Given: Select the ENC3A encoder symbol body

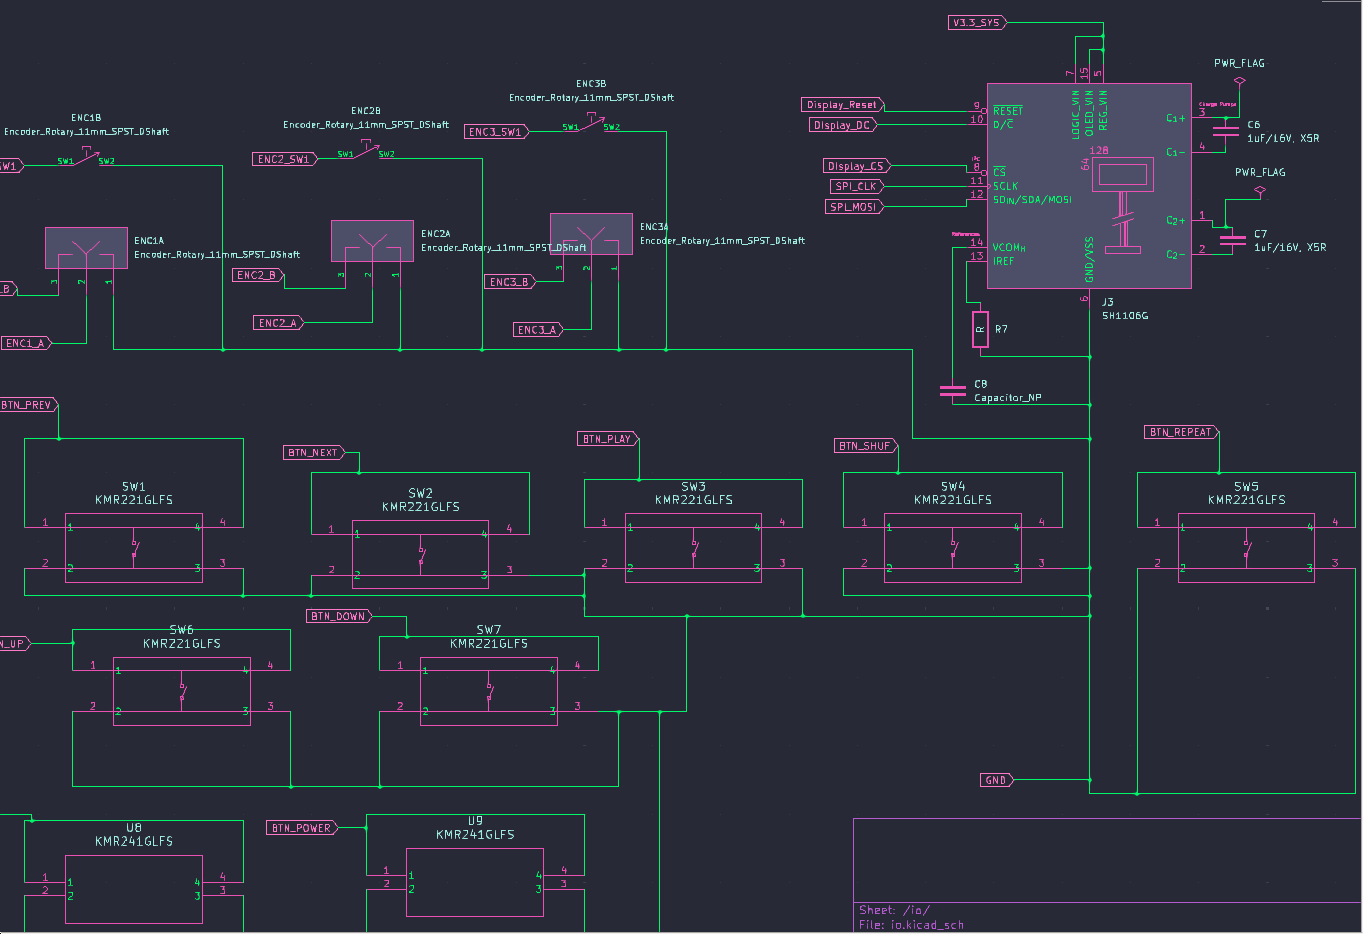Looking at the screenshot, I should (x=591, y=234).
